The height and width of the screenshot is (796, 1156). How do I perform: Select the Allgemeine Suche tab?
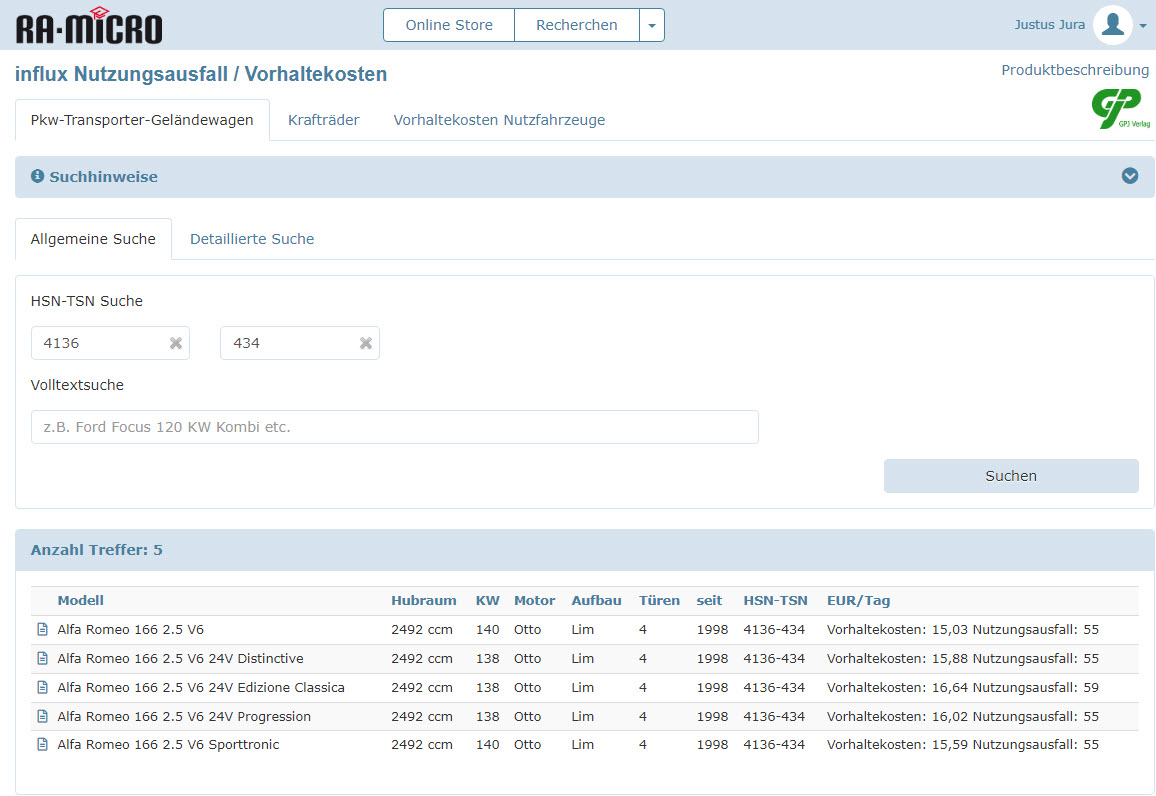(x=93, y=239)
